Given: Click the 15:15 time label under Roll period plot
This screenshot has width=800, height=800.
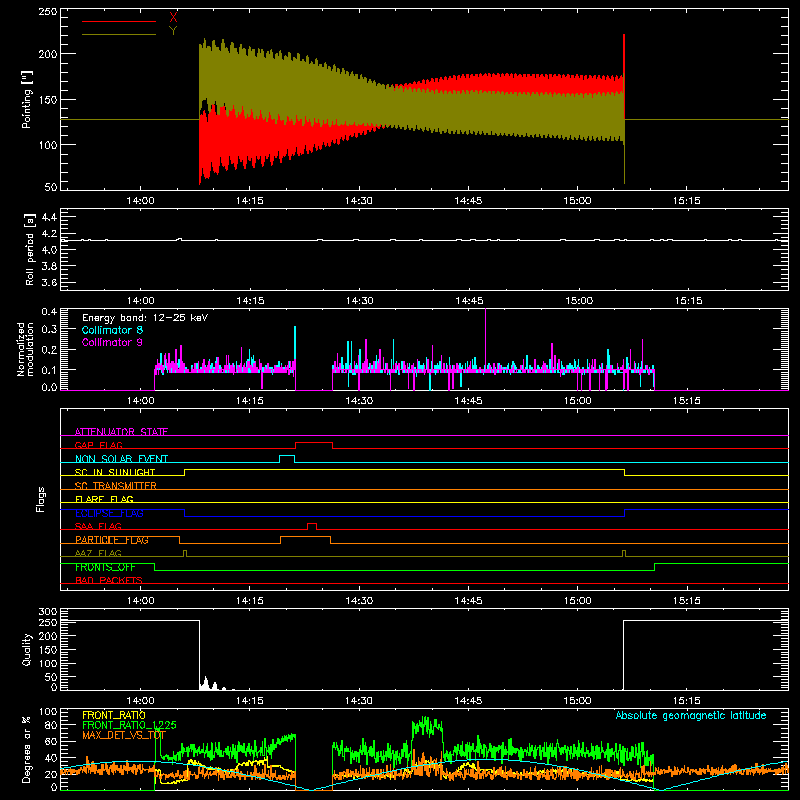Looking at the screenshot, I should (688, 301).
